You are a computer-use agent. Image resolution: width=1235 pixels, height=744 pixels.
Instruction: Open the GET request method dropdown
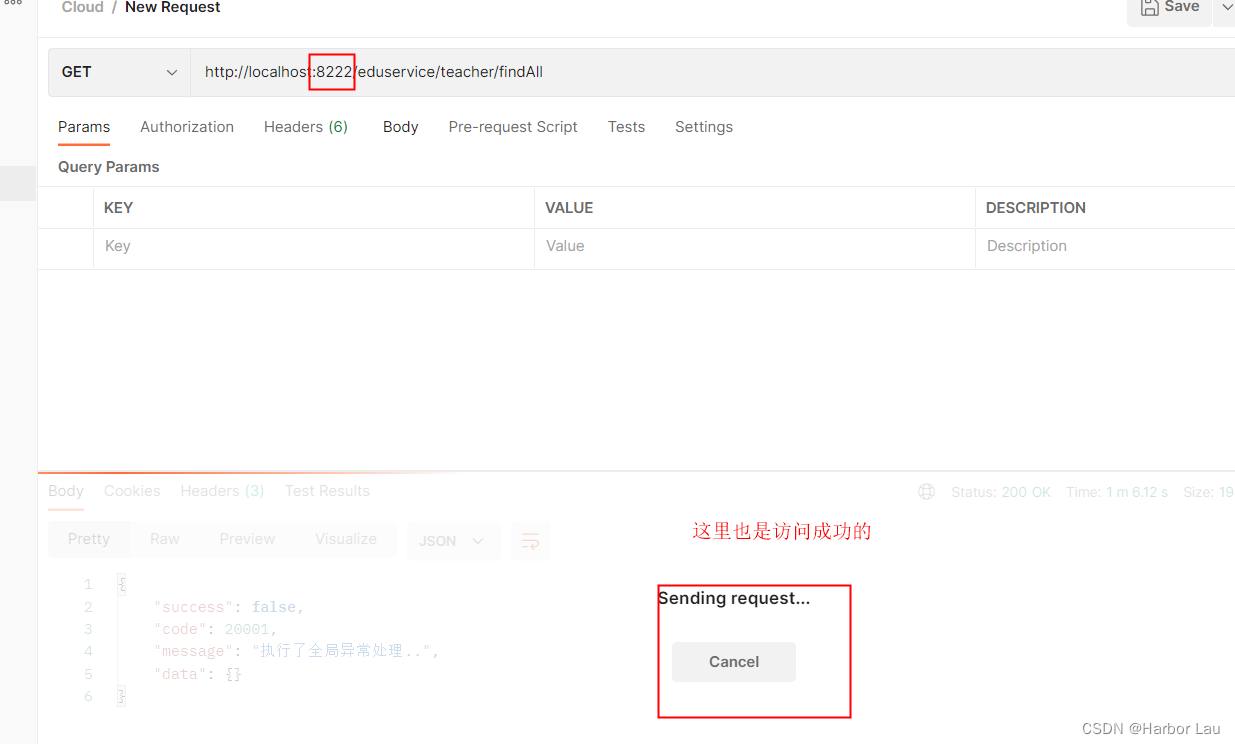(x=170, y=72)
